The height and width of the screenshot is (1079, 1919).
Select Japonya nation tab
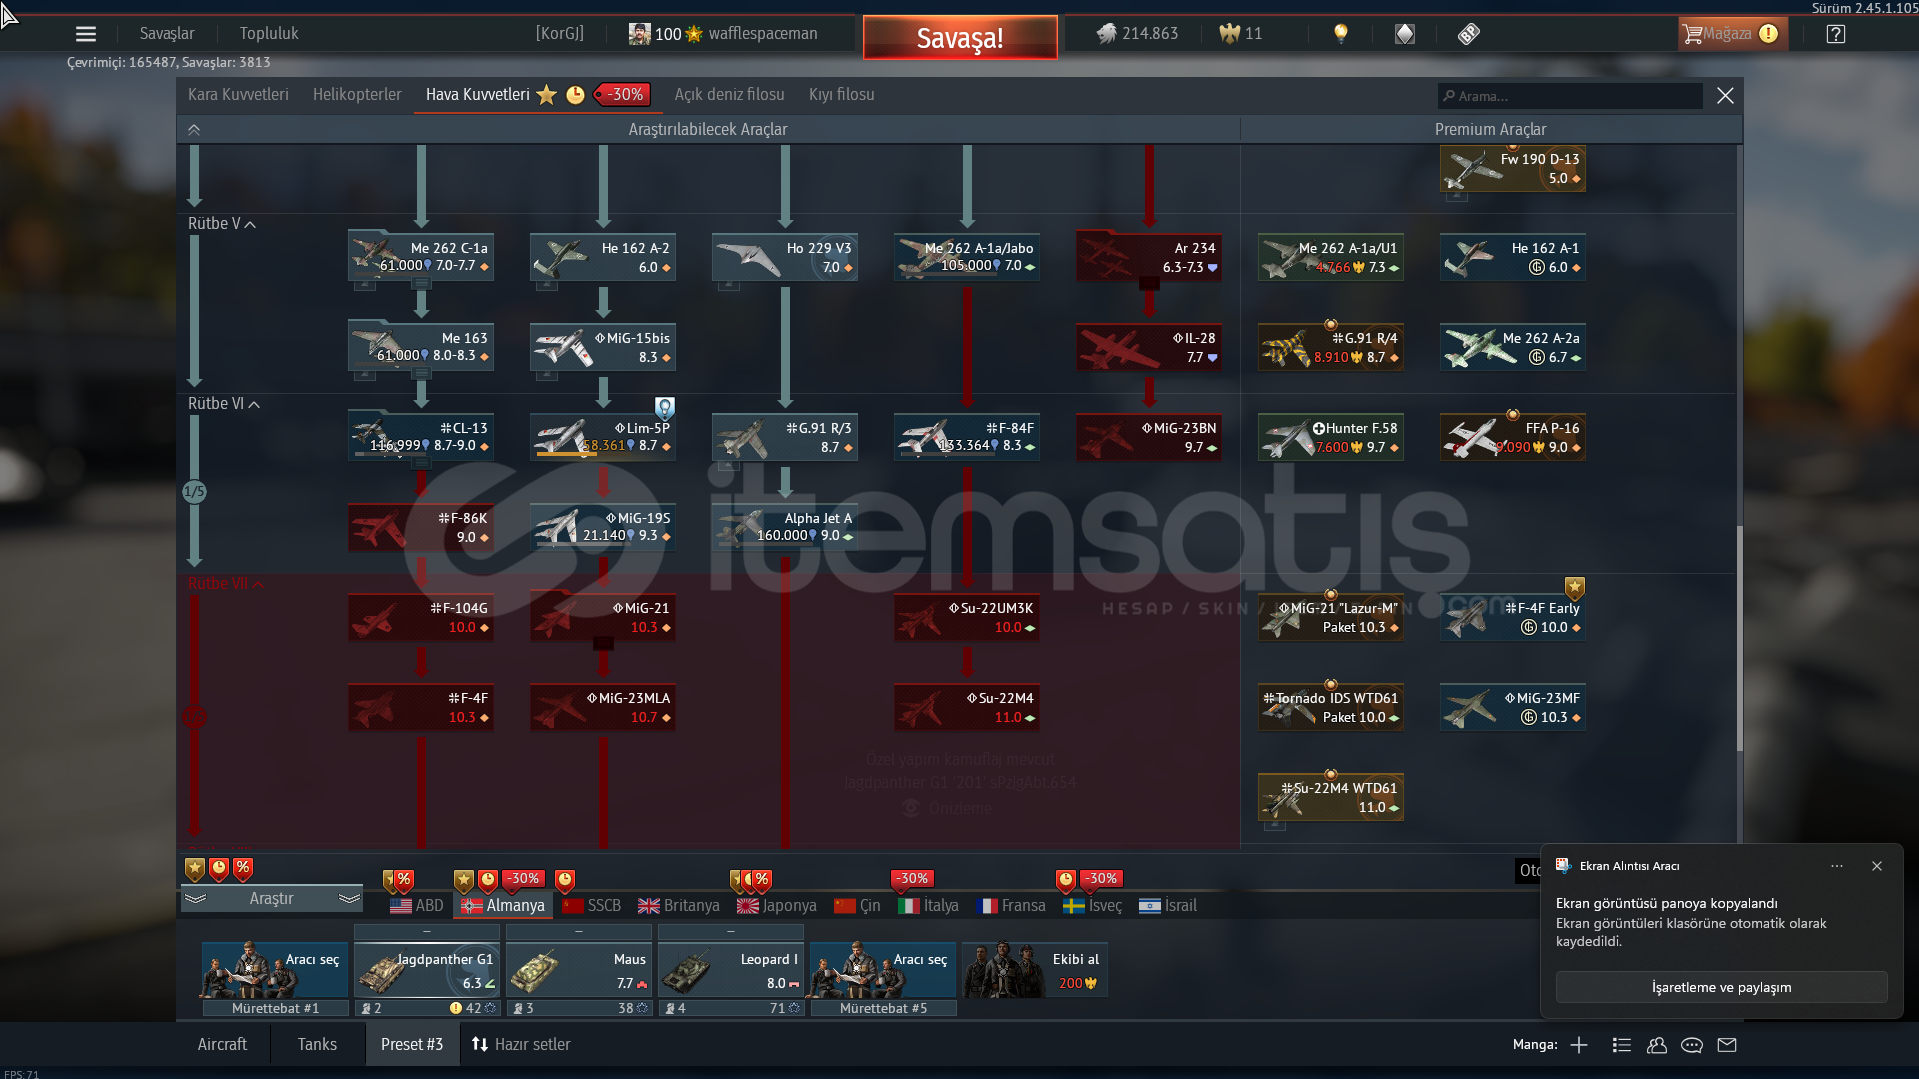[777, 906]
